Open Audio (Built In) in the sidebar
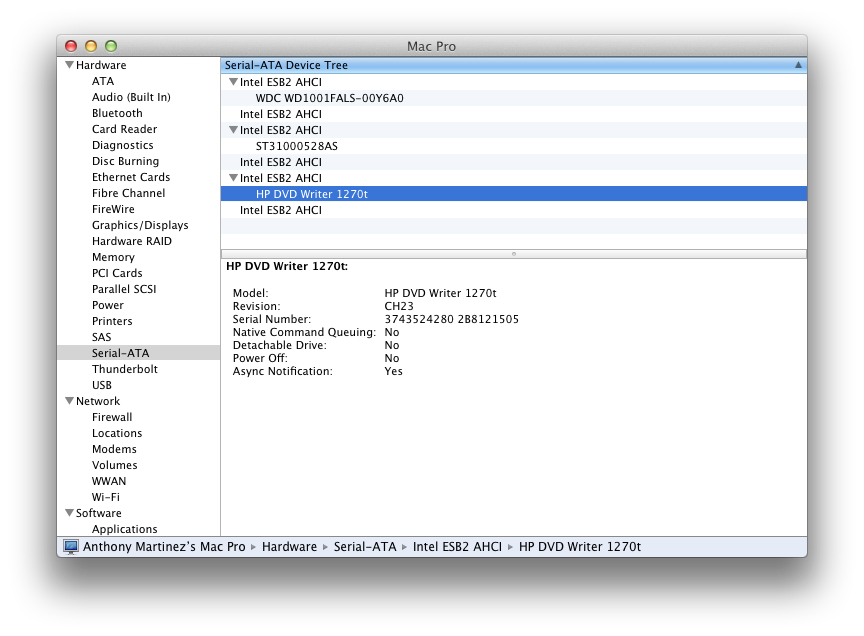The height and width of the screenshot is (636, 864). pyautogui.click(x=131, y=97)
